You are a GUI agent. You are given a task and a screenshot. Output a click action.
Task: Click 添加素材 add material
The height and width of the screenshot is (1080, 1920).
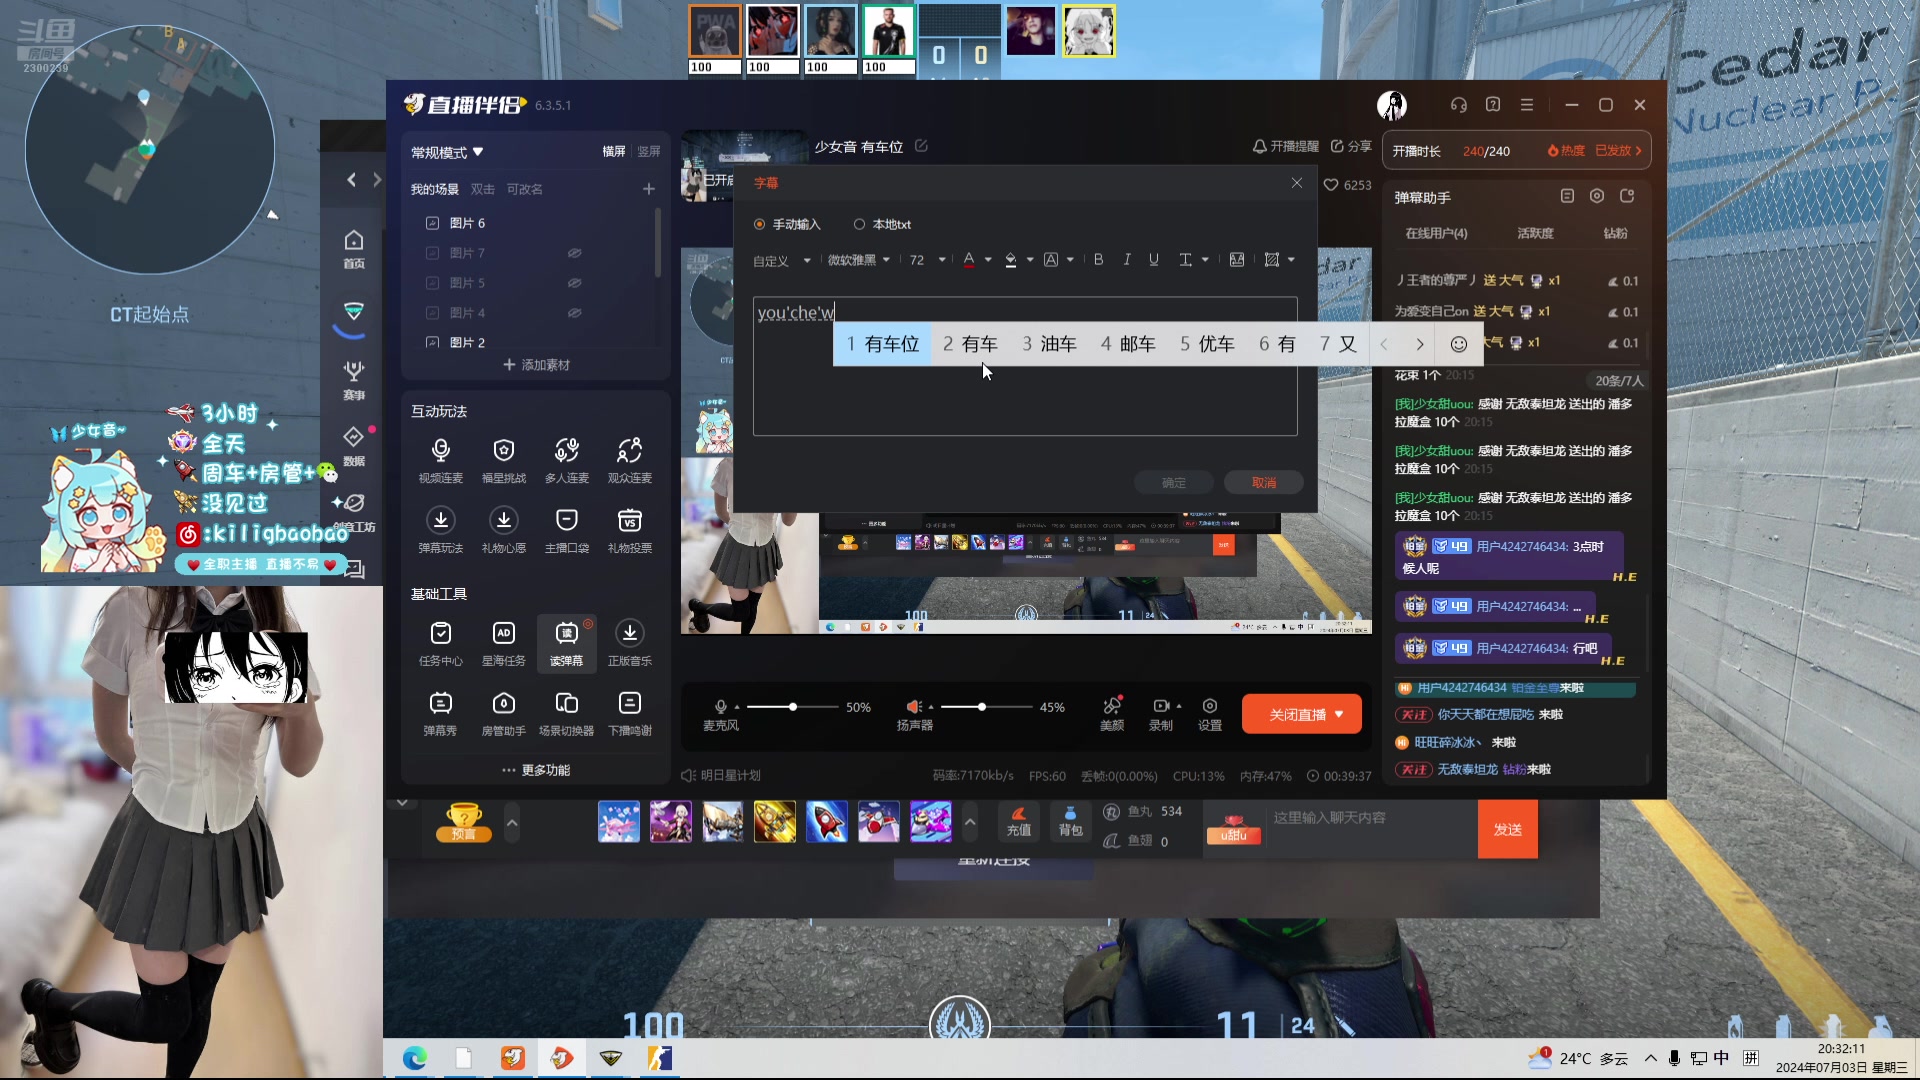[536, 365]
